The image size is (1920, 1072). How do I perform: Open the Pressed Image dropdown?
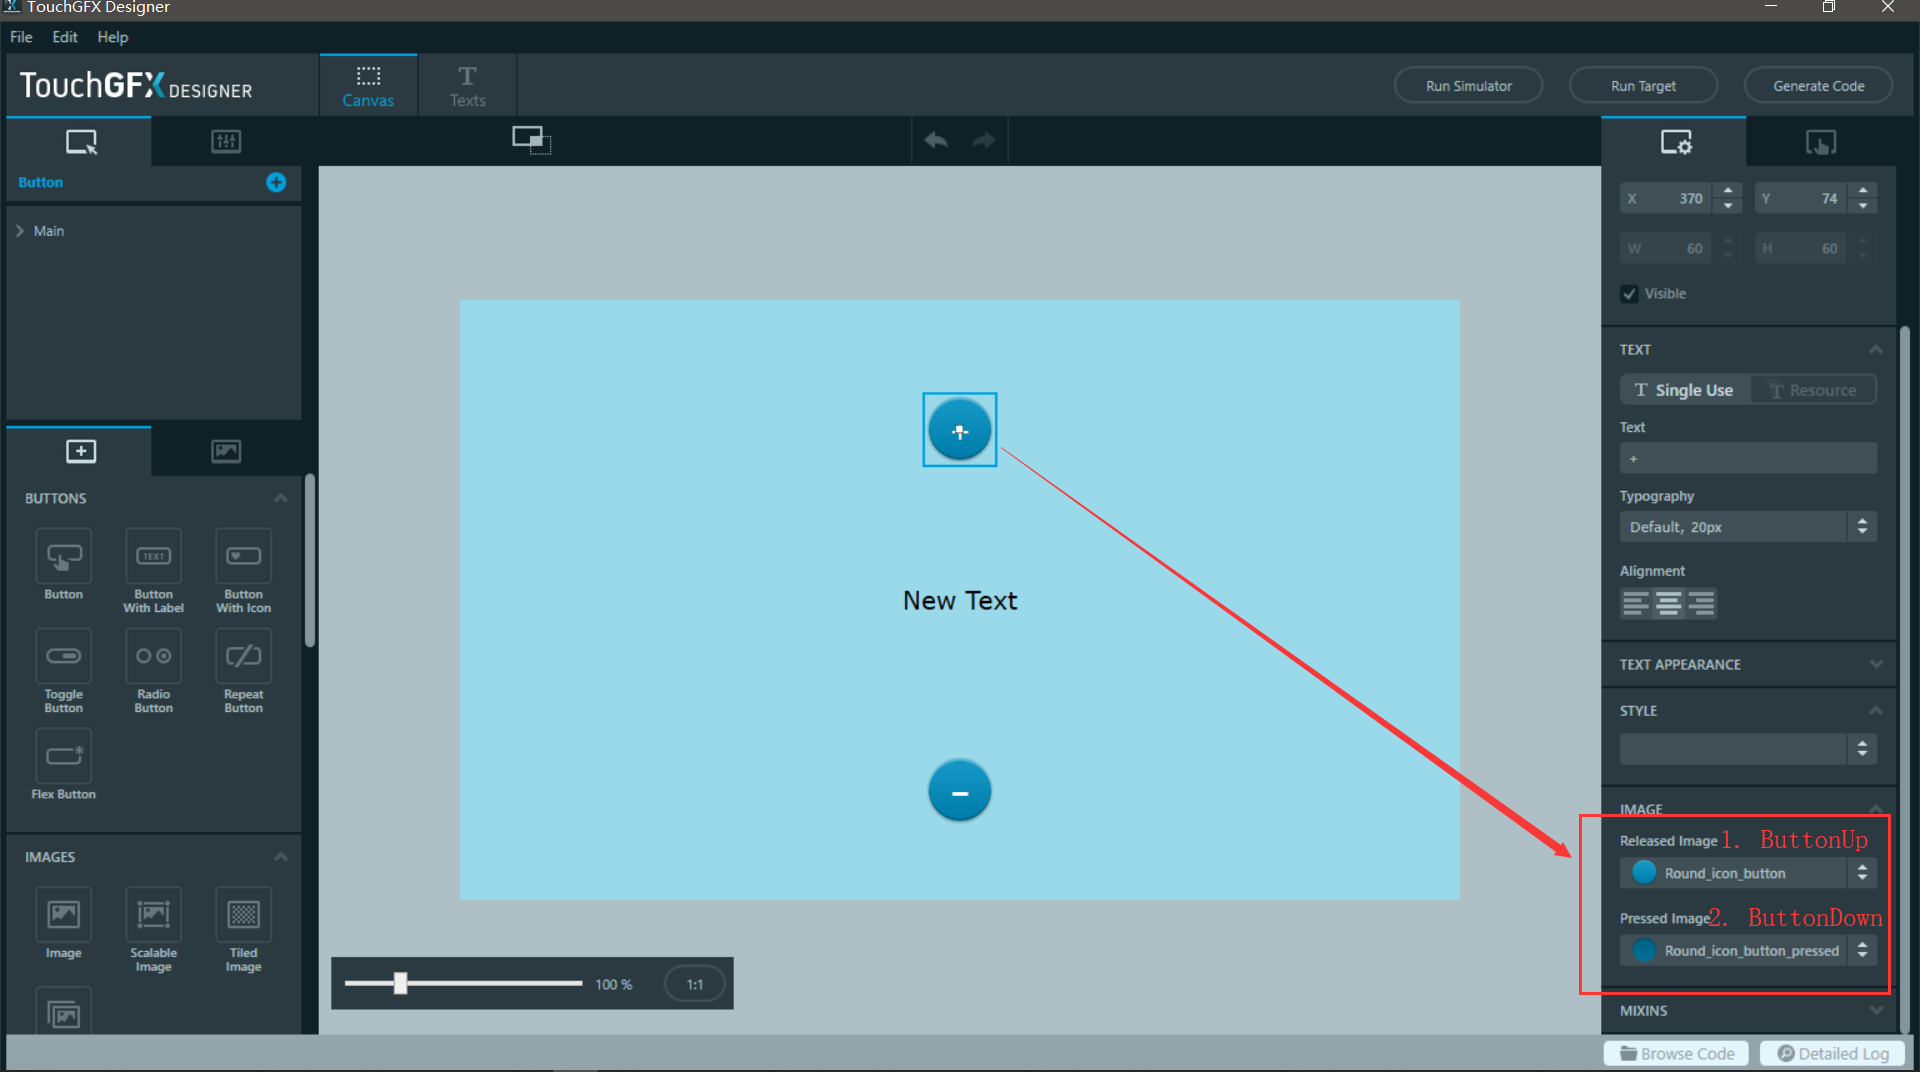click(1748, 950)
